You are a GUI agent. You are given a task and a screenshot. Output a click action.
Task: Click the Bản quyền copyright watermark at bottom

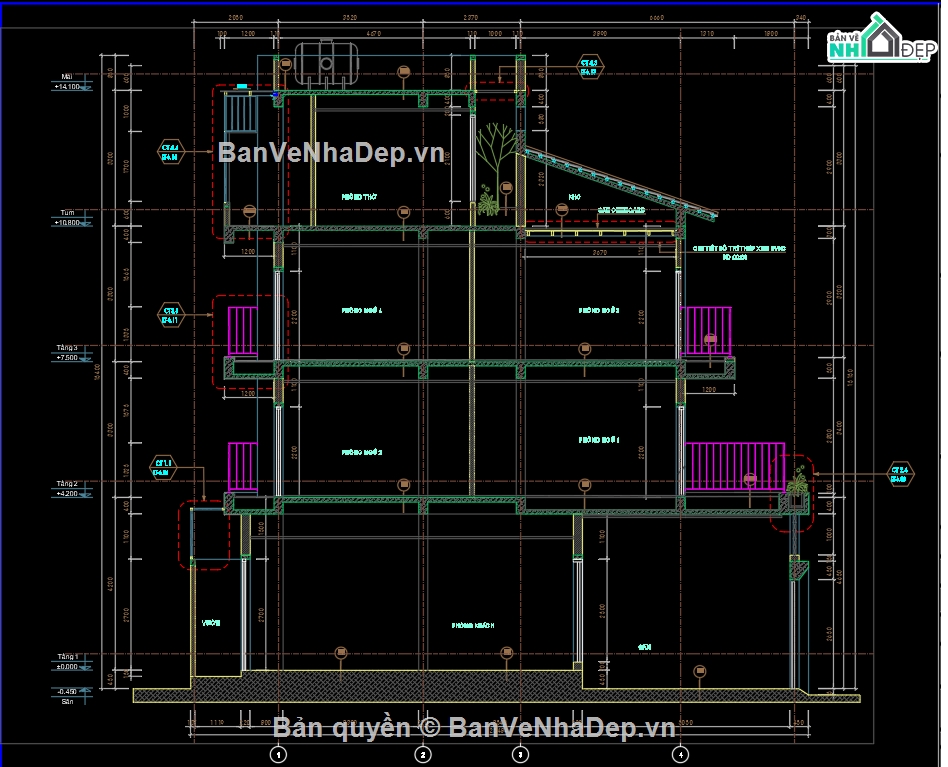tap(474, 727)
